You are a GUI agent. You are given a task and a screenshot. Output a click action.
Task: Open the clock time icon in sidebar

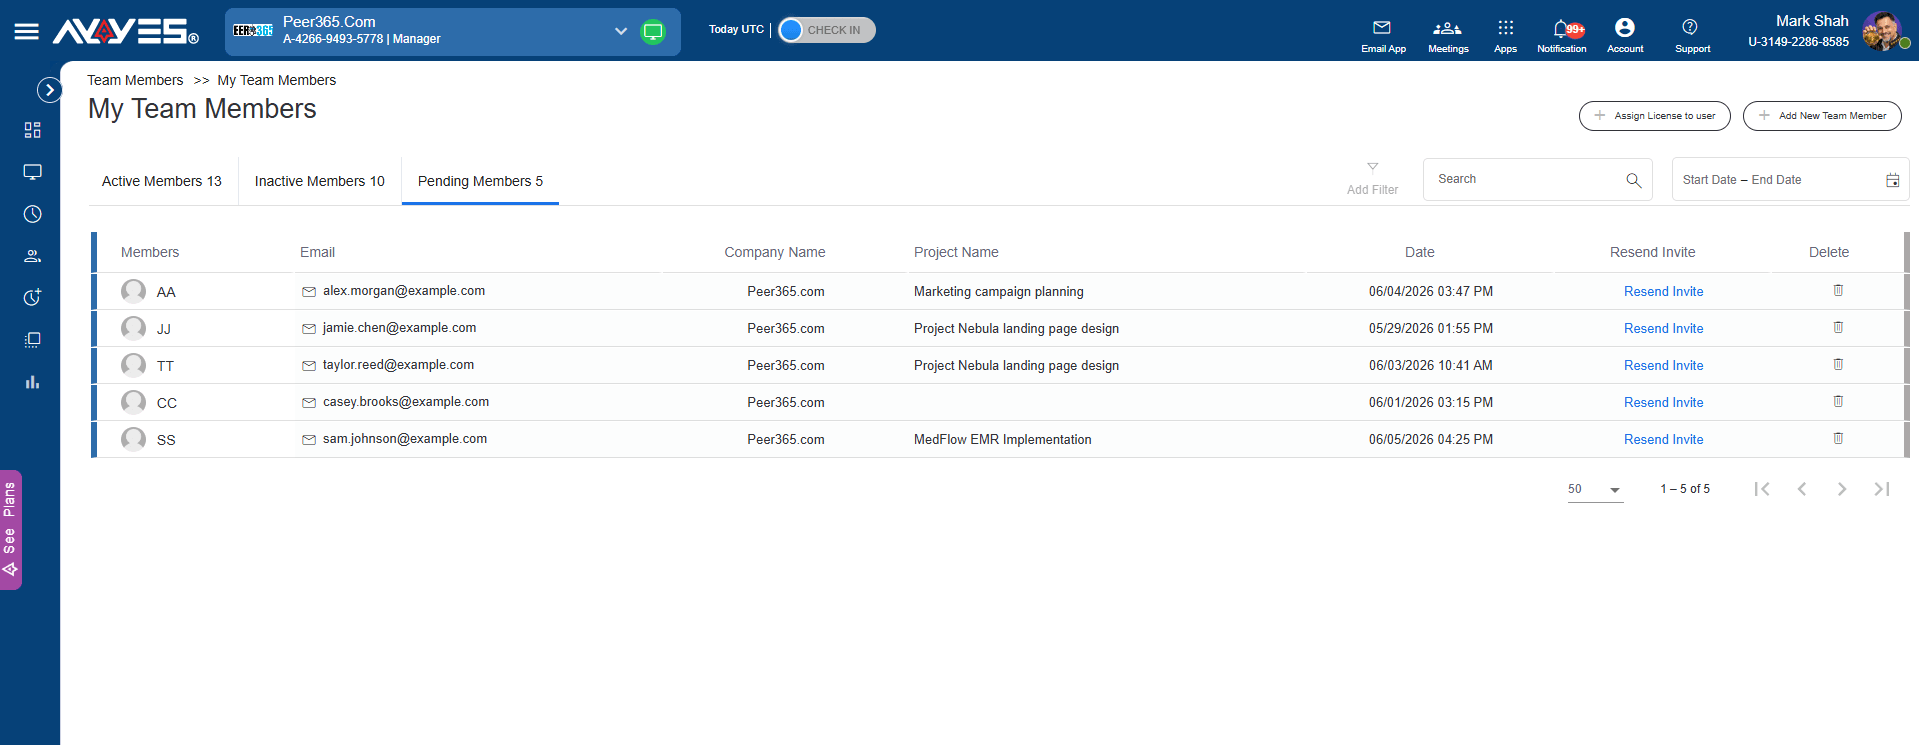33,214
